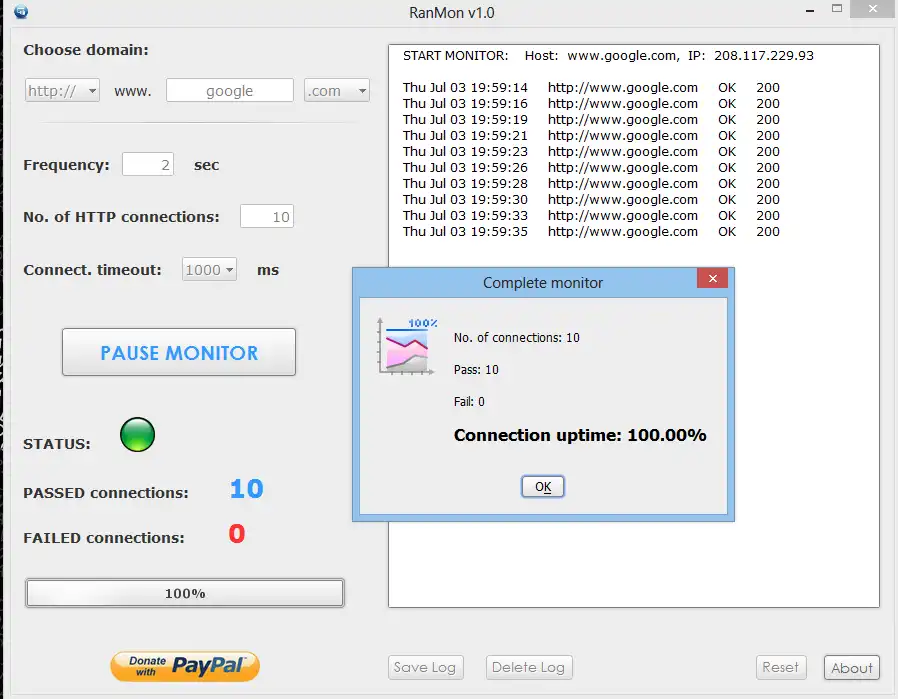The height and width of the screenshot is (699, 898).
Task: Select log entry at 19:59:33
Action: [x=591, y=216]
